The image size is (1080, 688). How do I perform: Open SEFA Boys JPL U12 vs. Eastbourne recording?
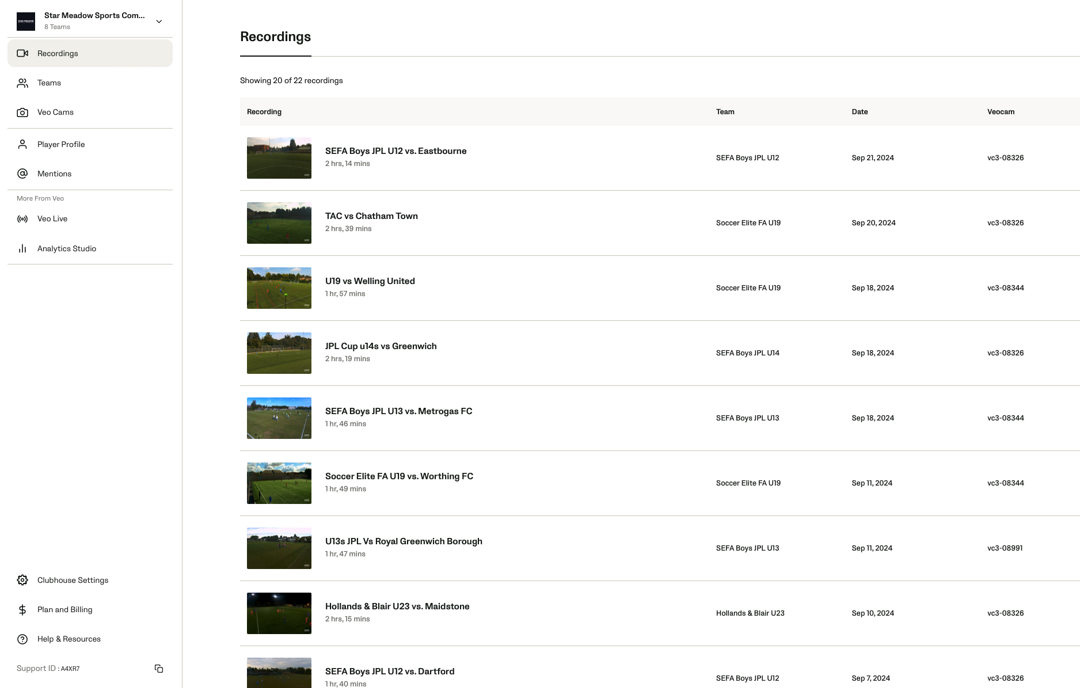pyautogui.click(x=395, y=151)
